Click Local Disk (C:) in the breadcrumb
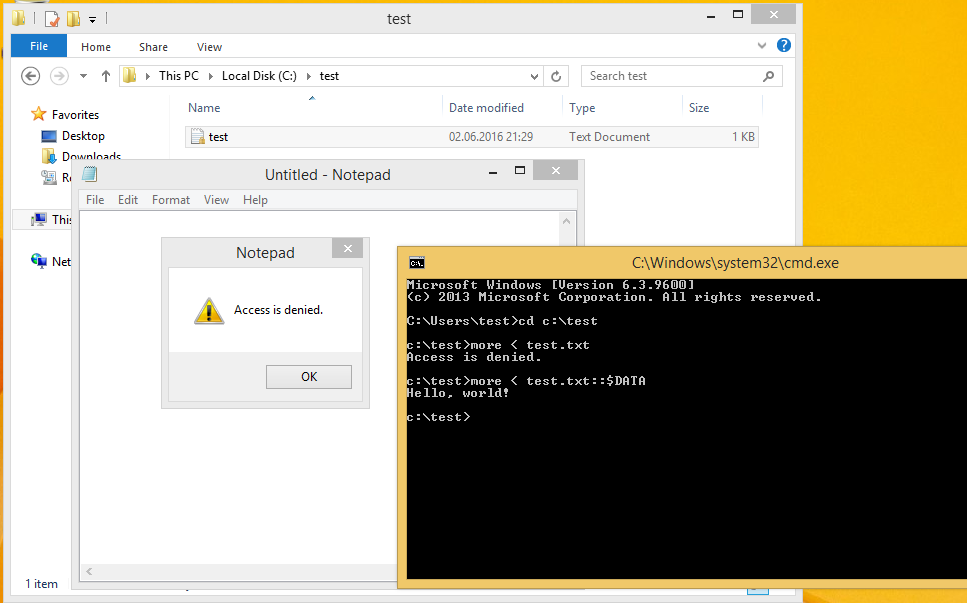The height and width of the screenshot is (603, 967). (x=259, y=76)
